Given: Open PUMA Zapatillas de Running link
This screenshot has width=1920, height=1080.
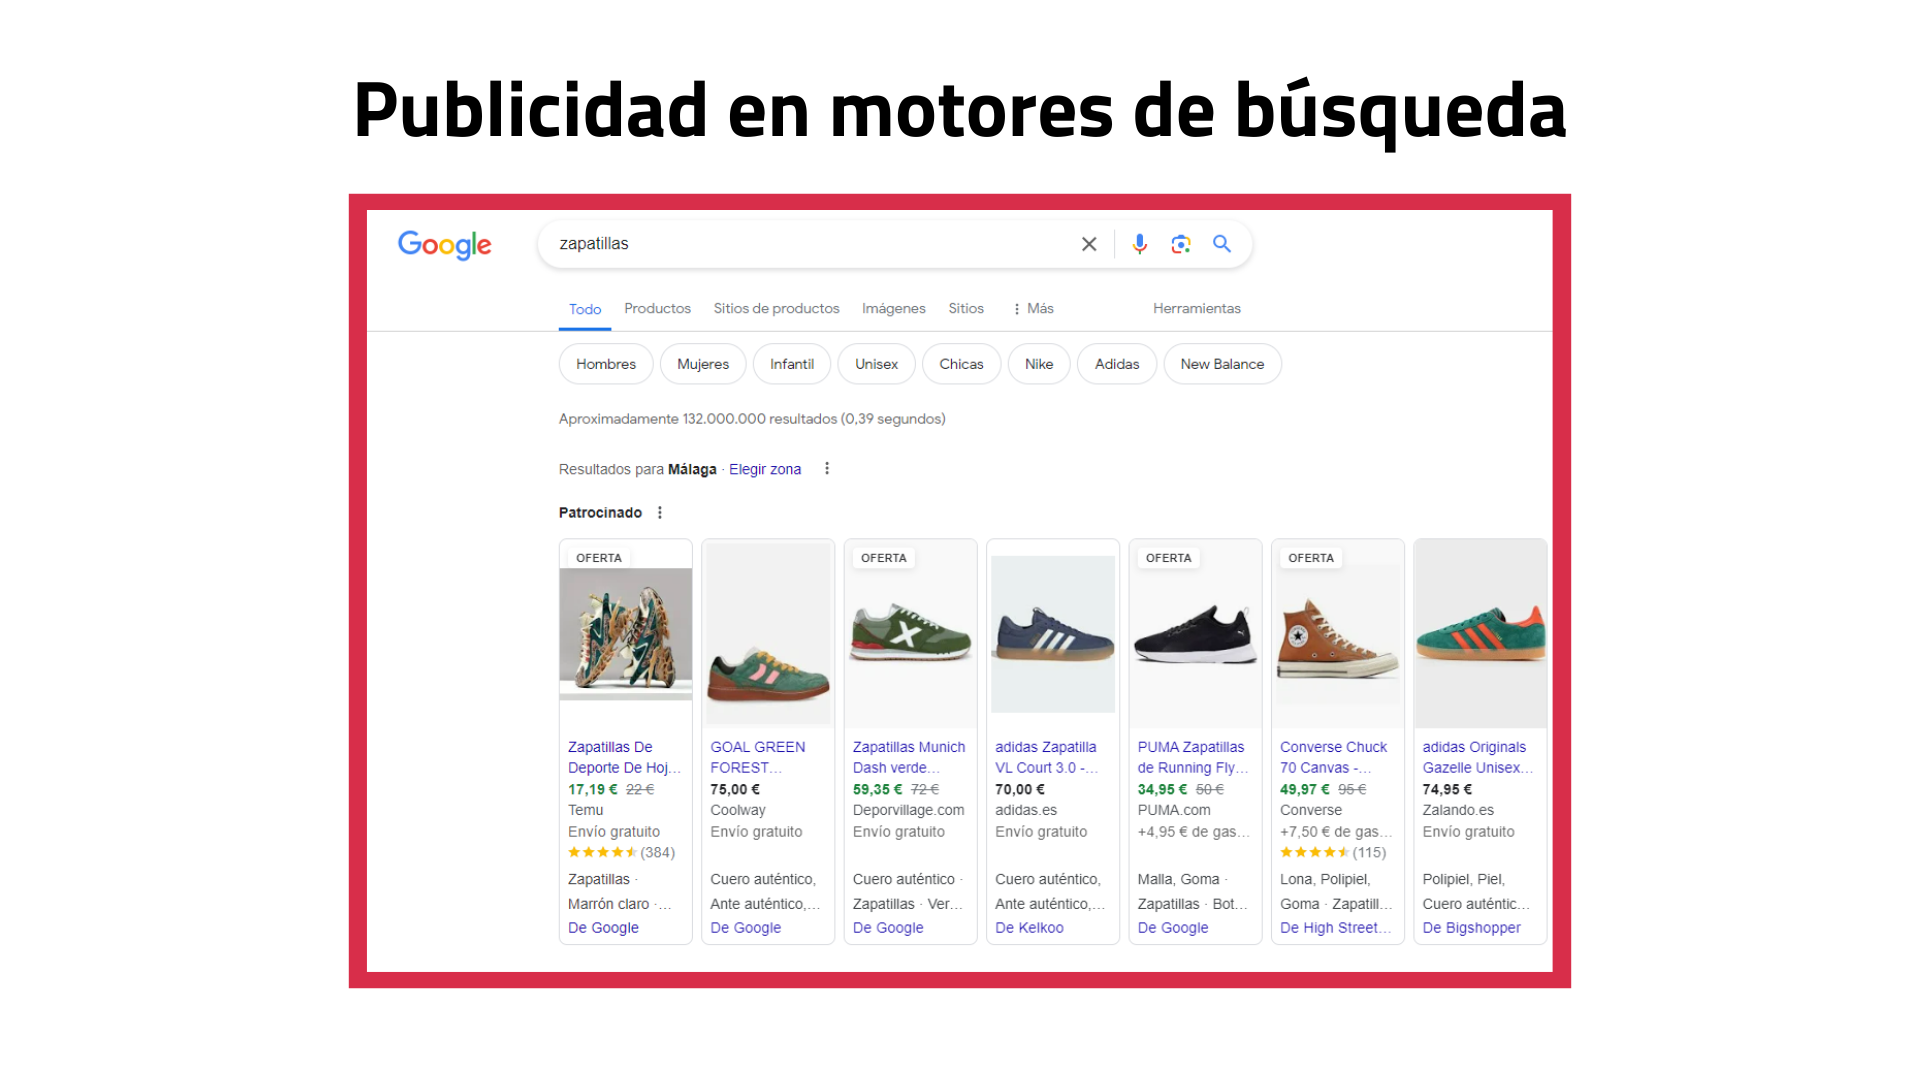Looking at the screenshot, I should [1193, 757].
